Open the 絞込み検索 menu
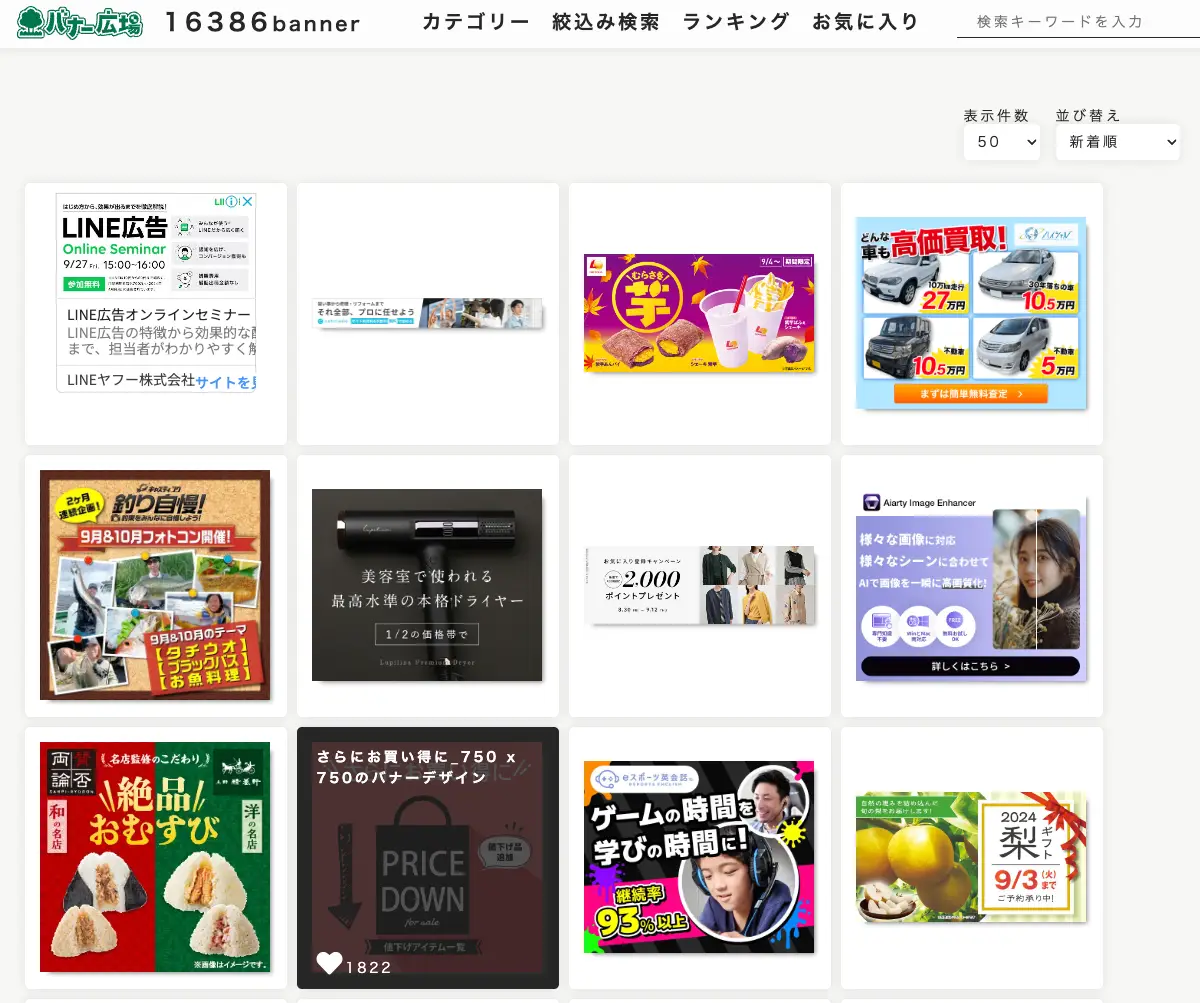The image size is (1200, 1003). pyautogui.click(x=605, y=19)
